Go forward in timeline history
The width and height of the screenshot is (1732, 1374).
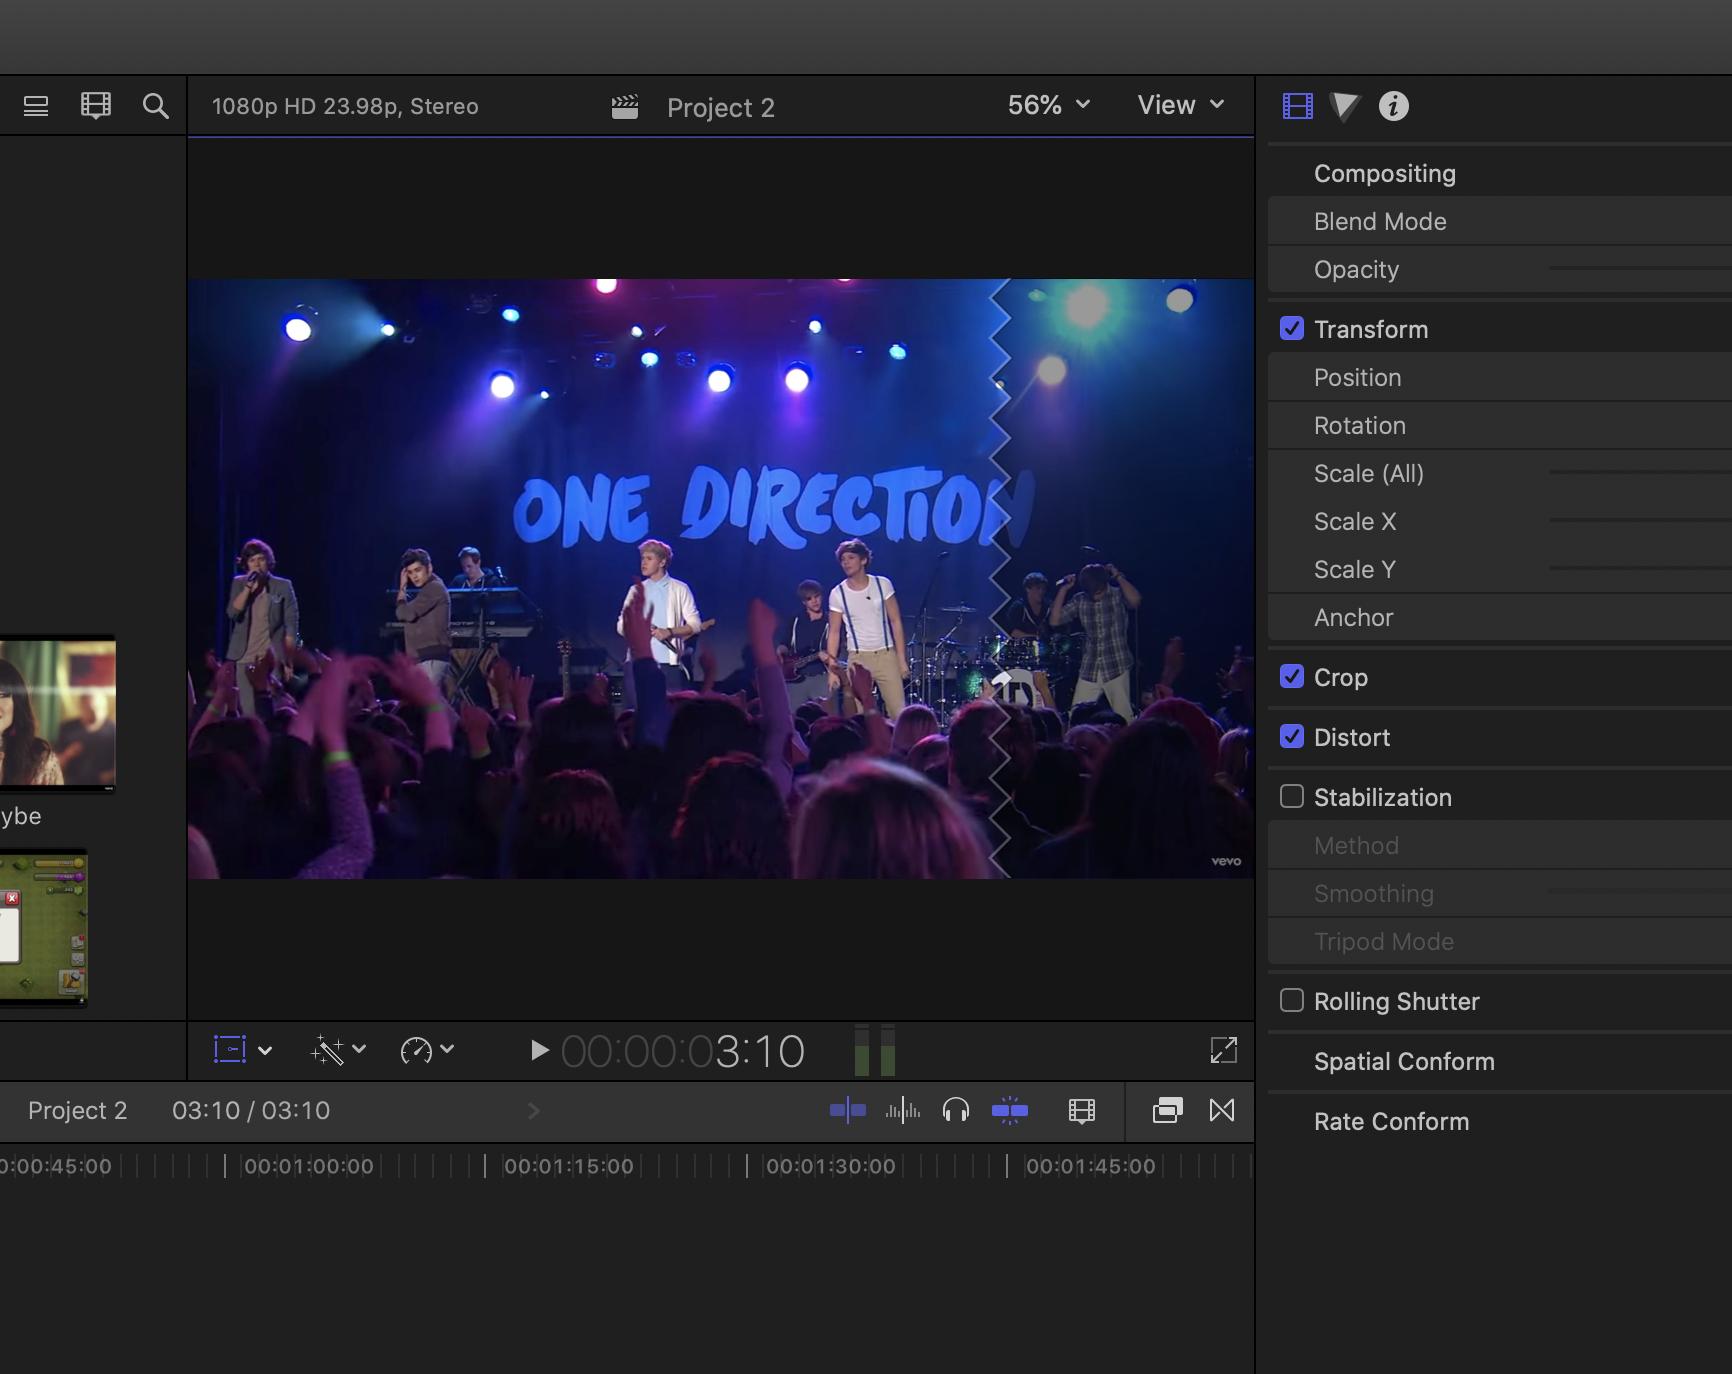[x=533, y=1111]
